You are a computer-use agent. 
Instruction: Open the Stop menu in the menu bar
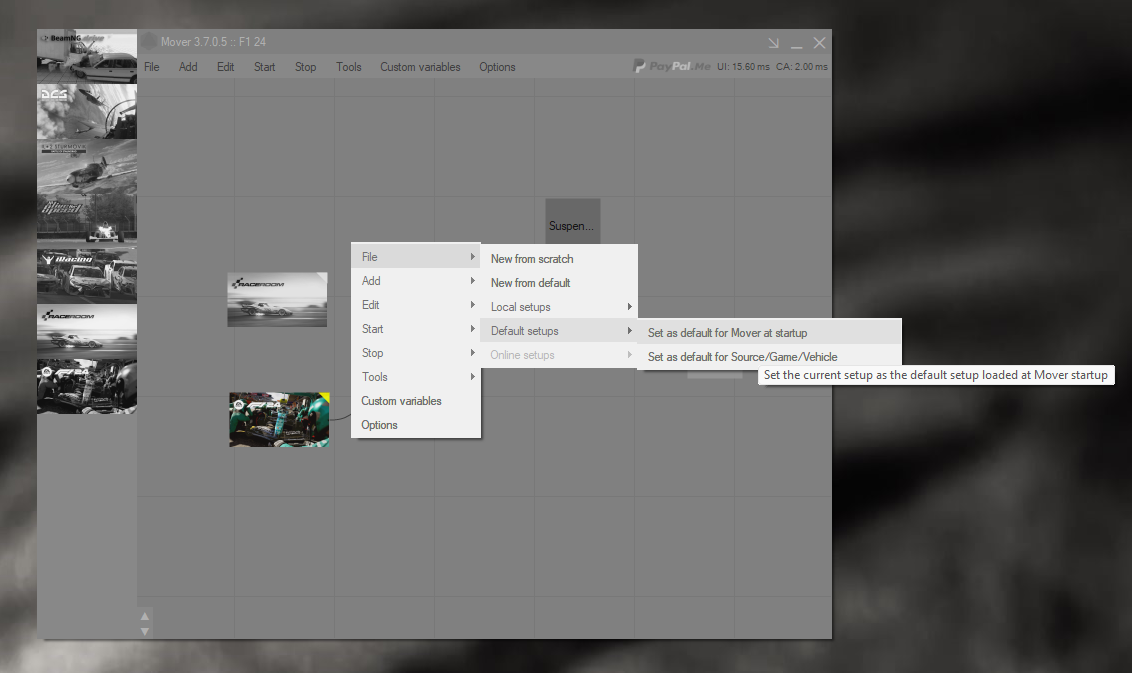[305, 66]
